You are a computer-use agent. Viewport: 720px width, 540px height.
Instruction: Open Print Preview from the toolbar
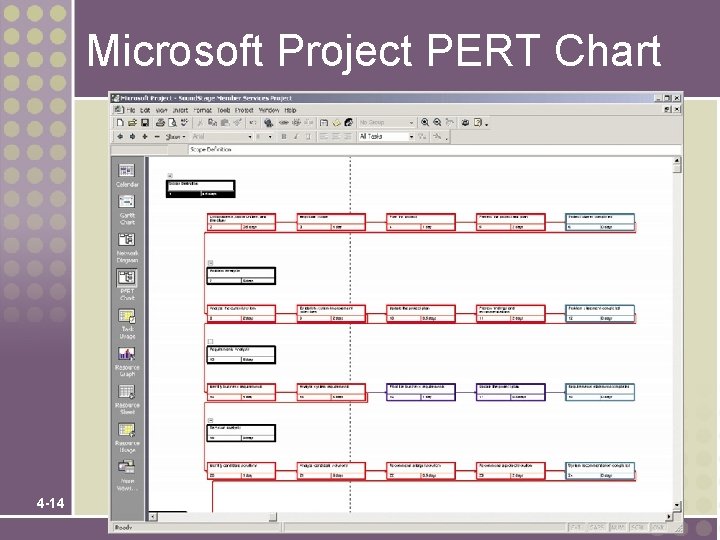pos(172,123)
